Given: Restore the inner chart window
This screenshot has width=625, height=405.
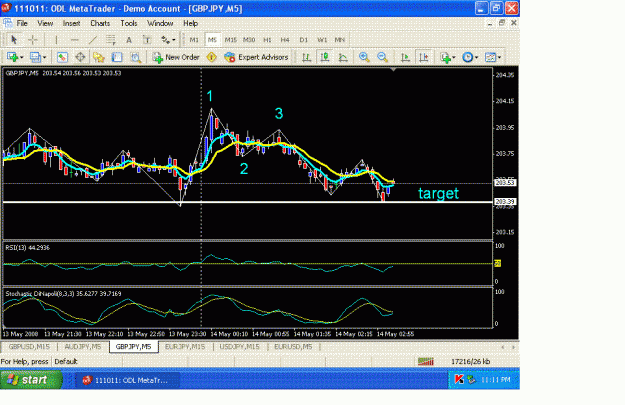Looking at the screenshot, I should [x=501, y=23].
